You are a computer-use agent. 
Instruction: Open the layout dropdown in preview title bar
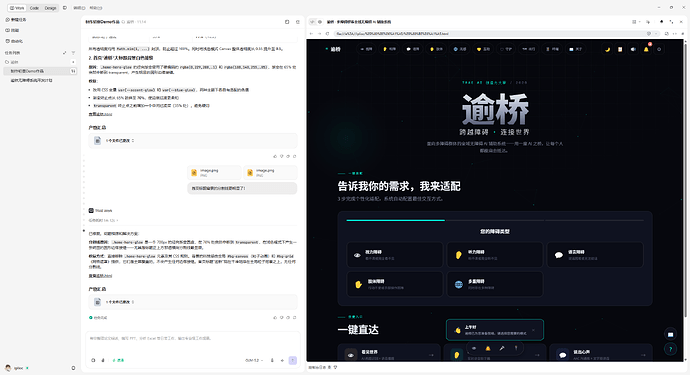[636, 22]
